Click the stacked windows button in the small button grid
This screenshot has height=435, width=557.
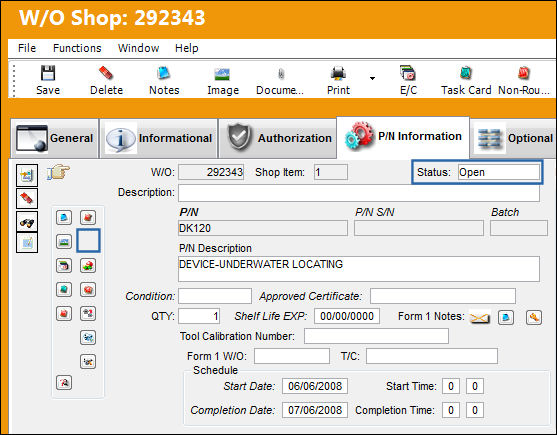tap(64, 266)
